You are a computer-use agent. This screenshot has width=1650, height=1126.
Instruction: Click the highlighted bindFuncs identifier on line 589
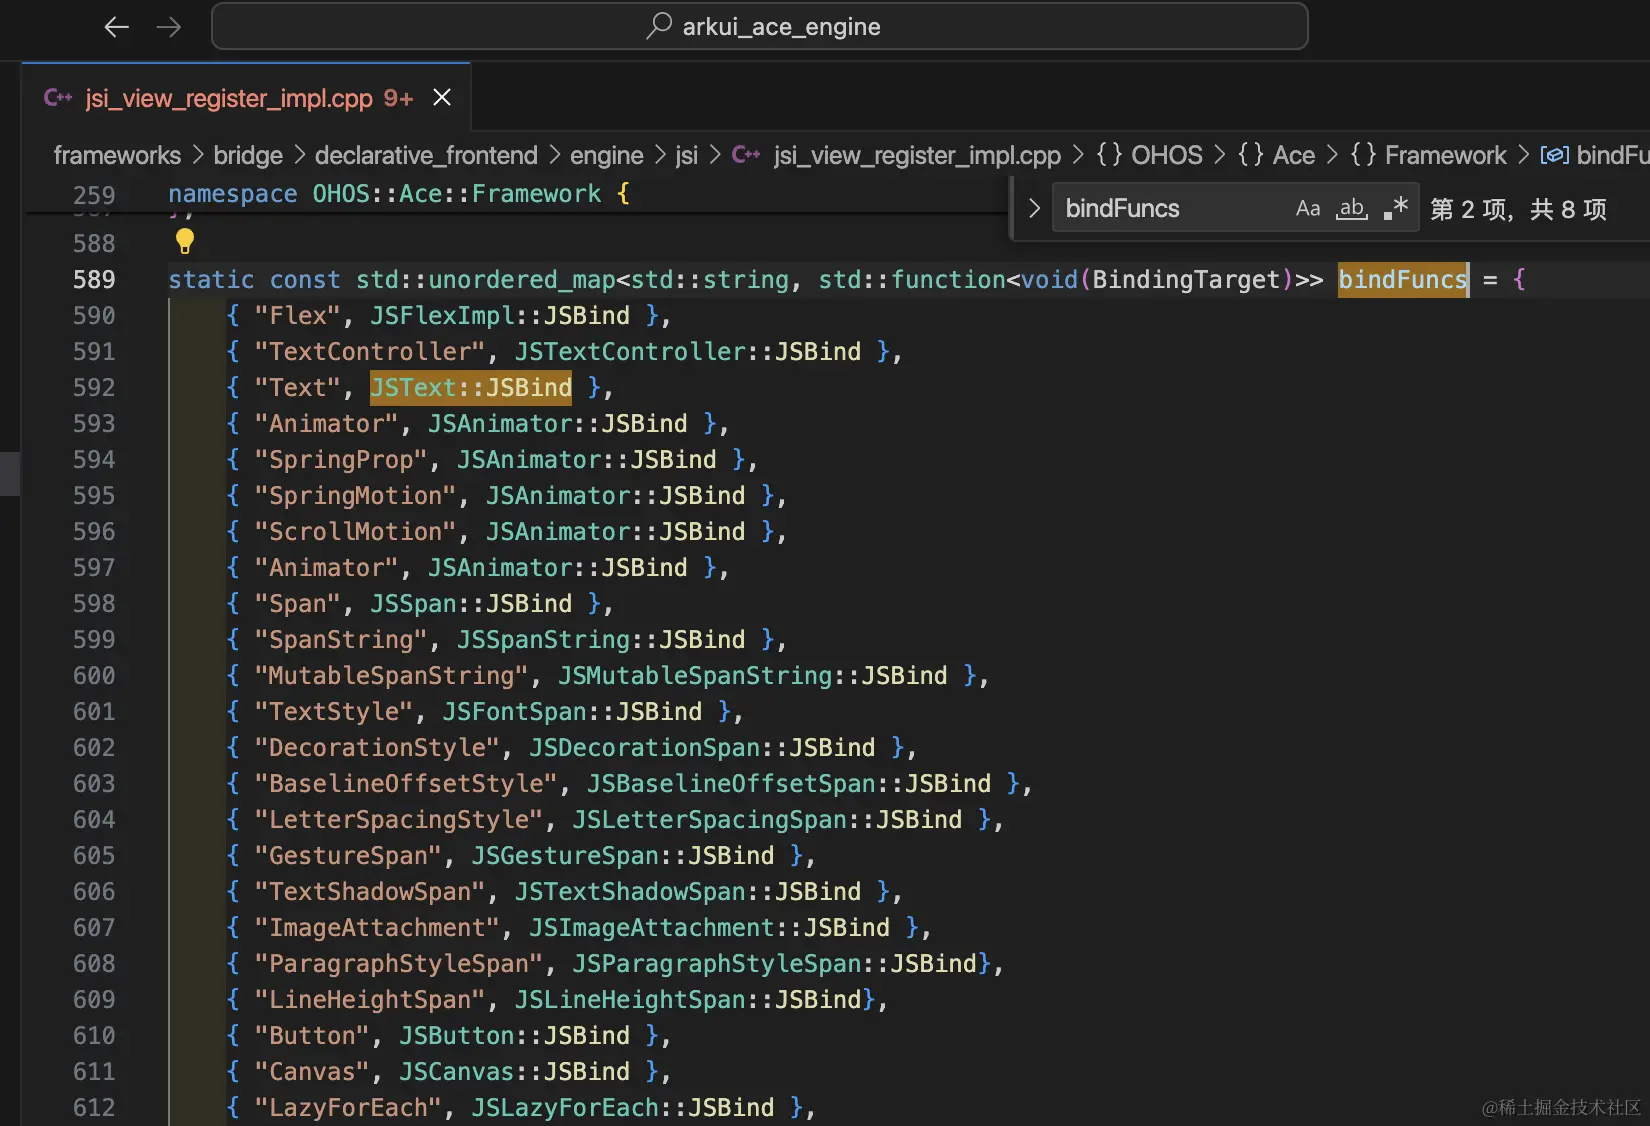(1403, 279)
